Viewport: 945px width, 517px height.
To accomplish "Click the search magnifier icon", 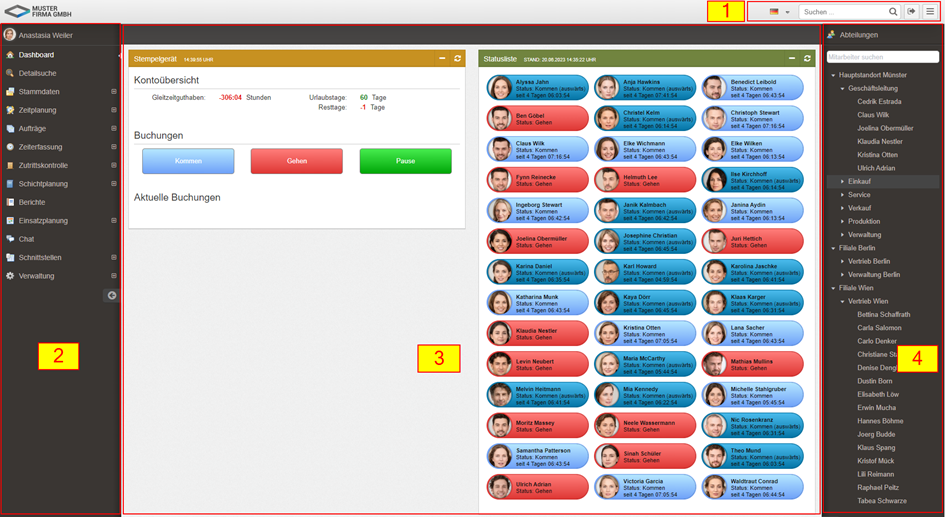I will click(x=893, y=12).
